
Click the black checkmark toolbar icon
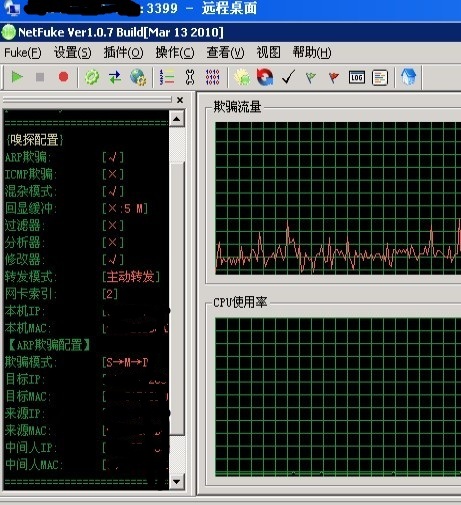[x=288, y=77]
